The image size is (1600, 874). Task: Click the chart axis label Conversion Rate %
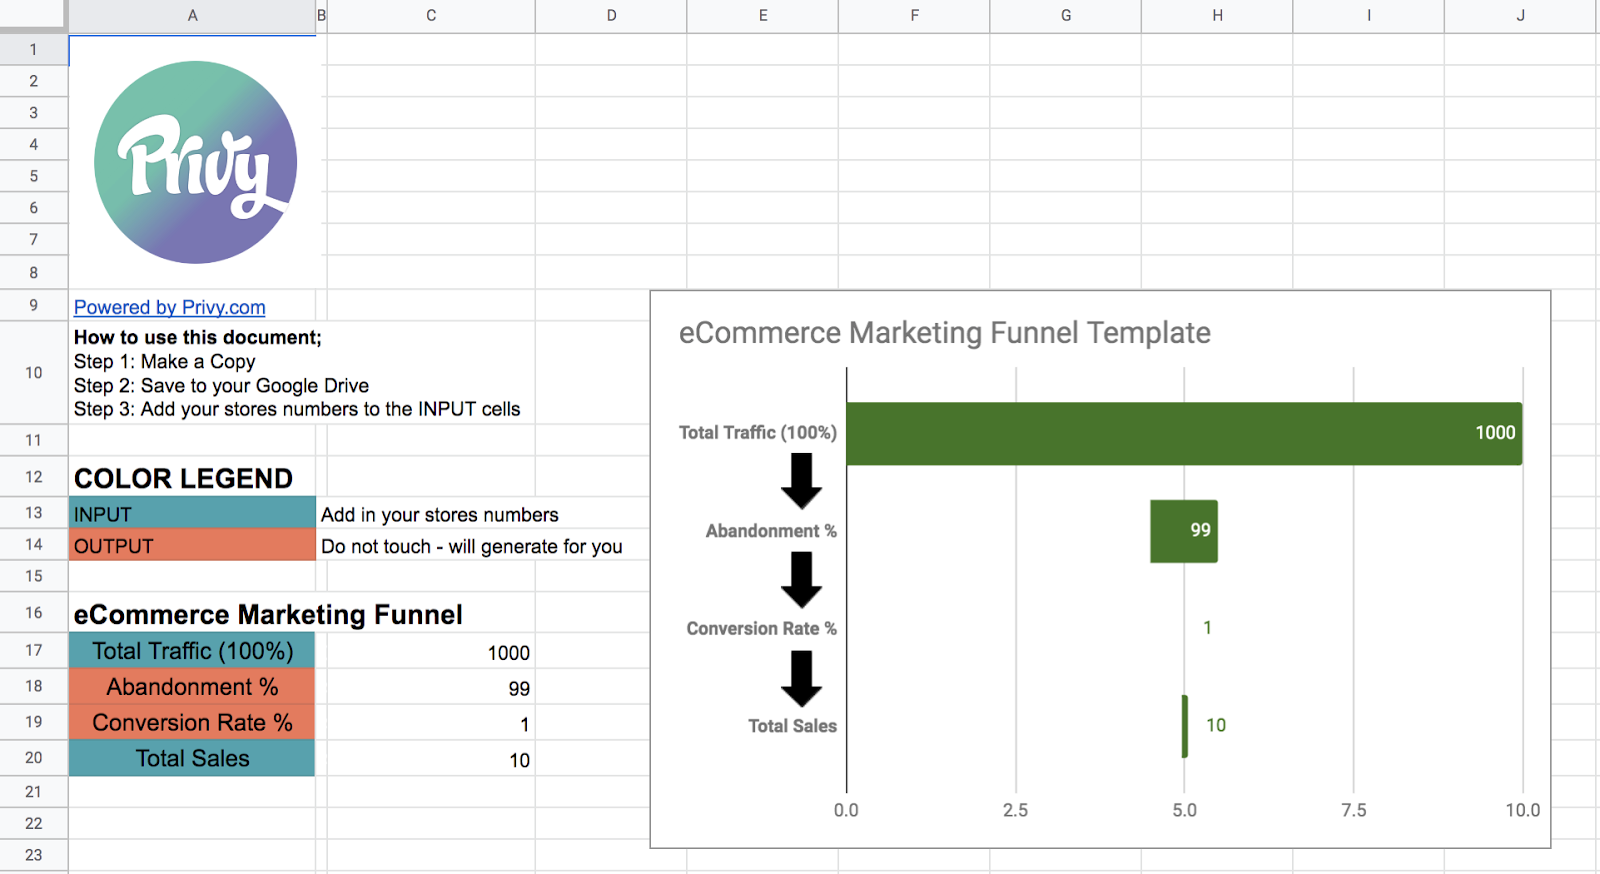tap(762, 628)
